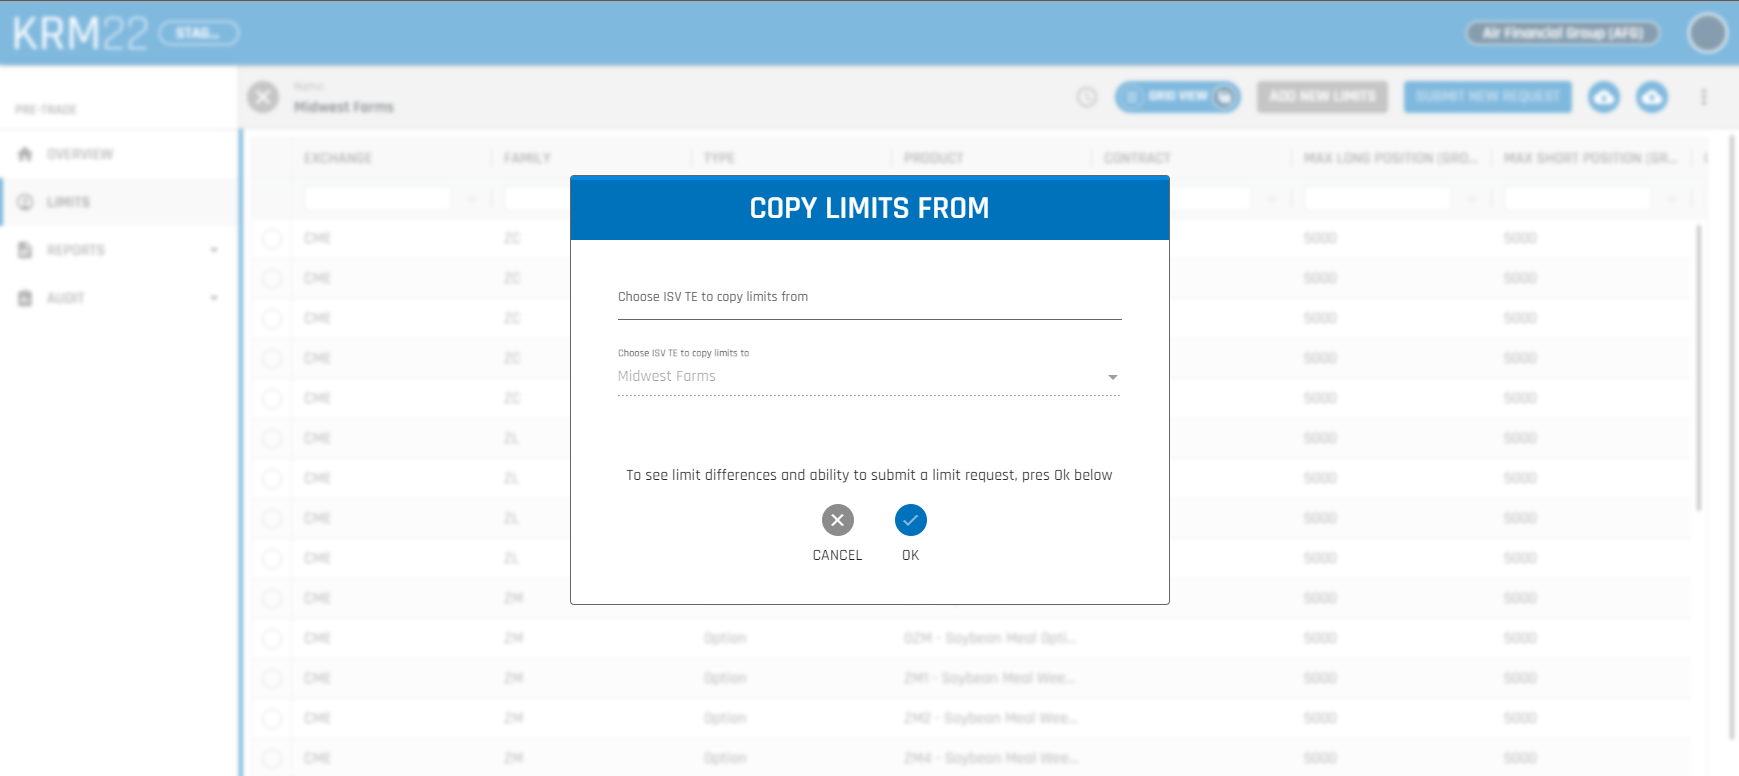The height and width of the screenshot is (776, 1739).
Task: Select the first CME row radio button
Action: click(x=272, y=238)
